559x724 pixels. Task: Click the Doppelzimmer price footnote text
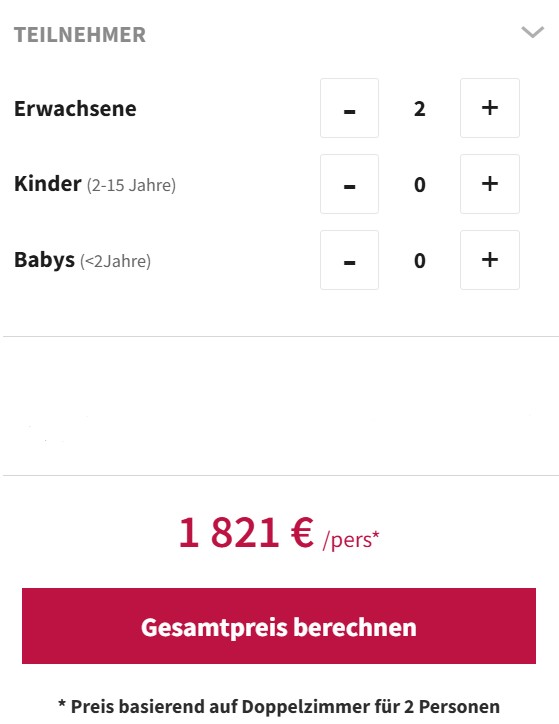pyautogui.click(x=279, y=706)
